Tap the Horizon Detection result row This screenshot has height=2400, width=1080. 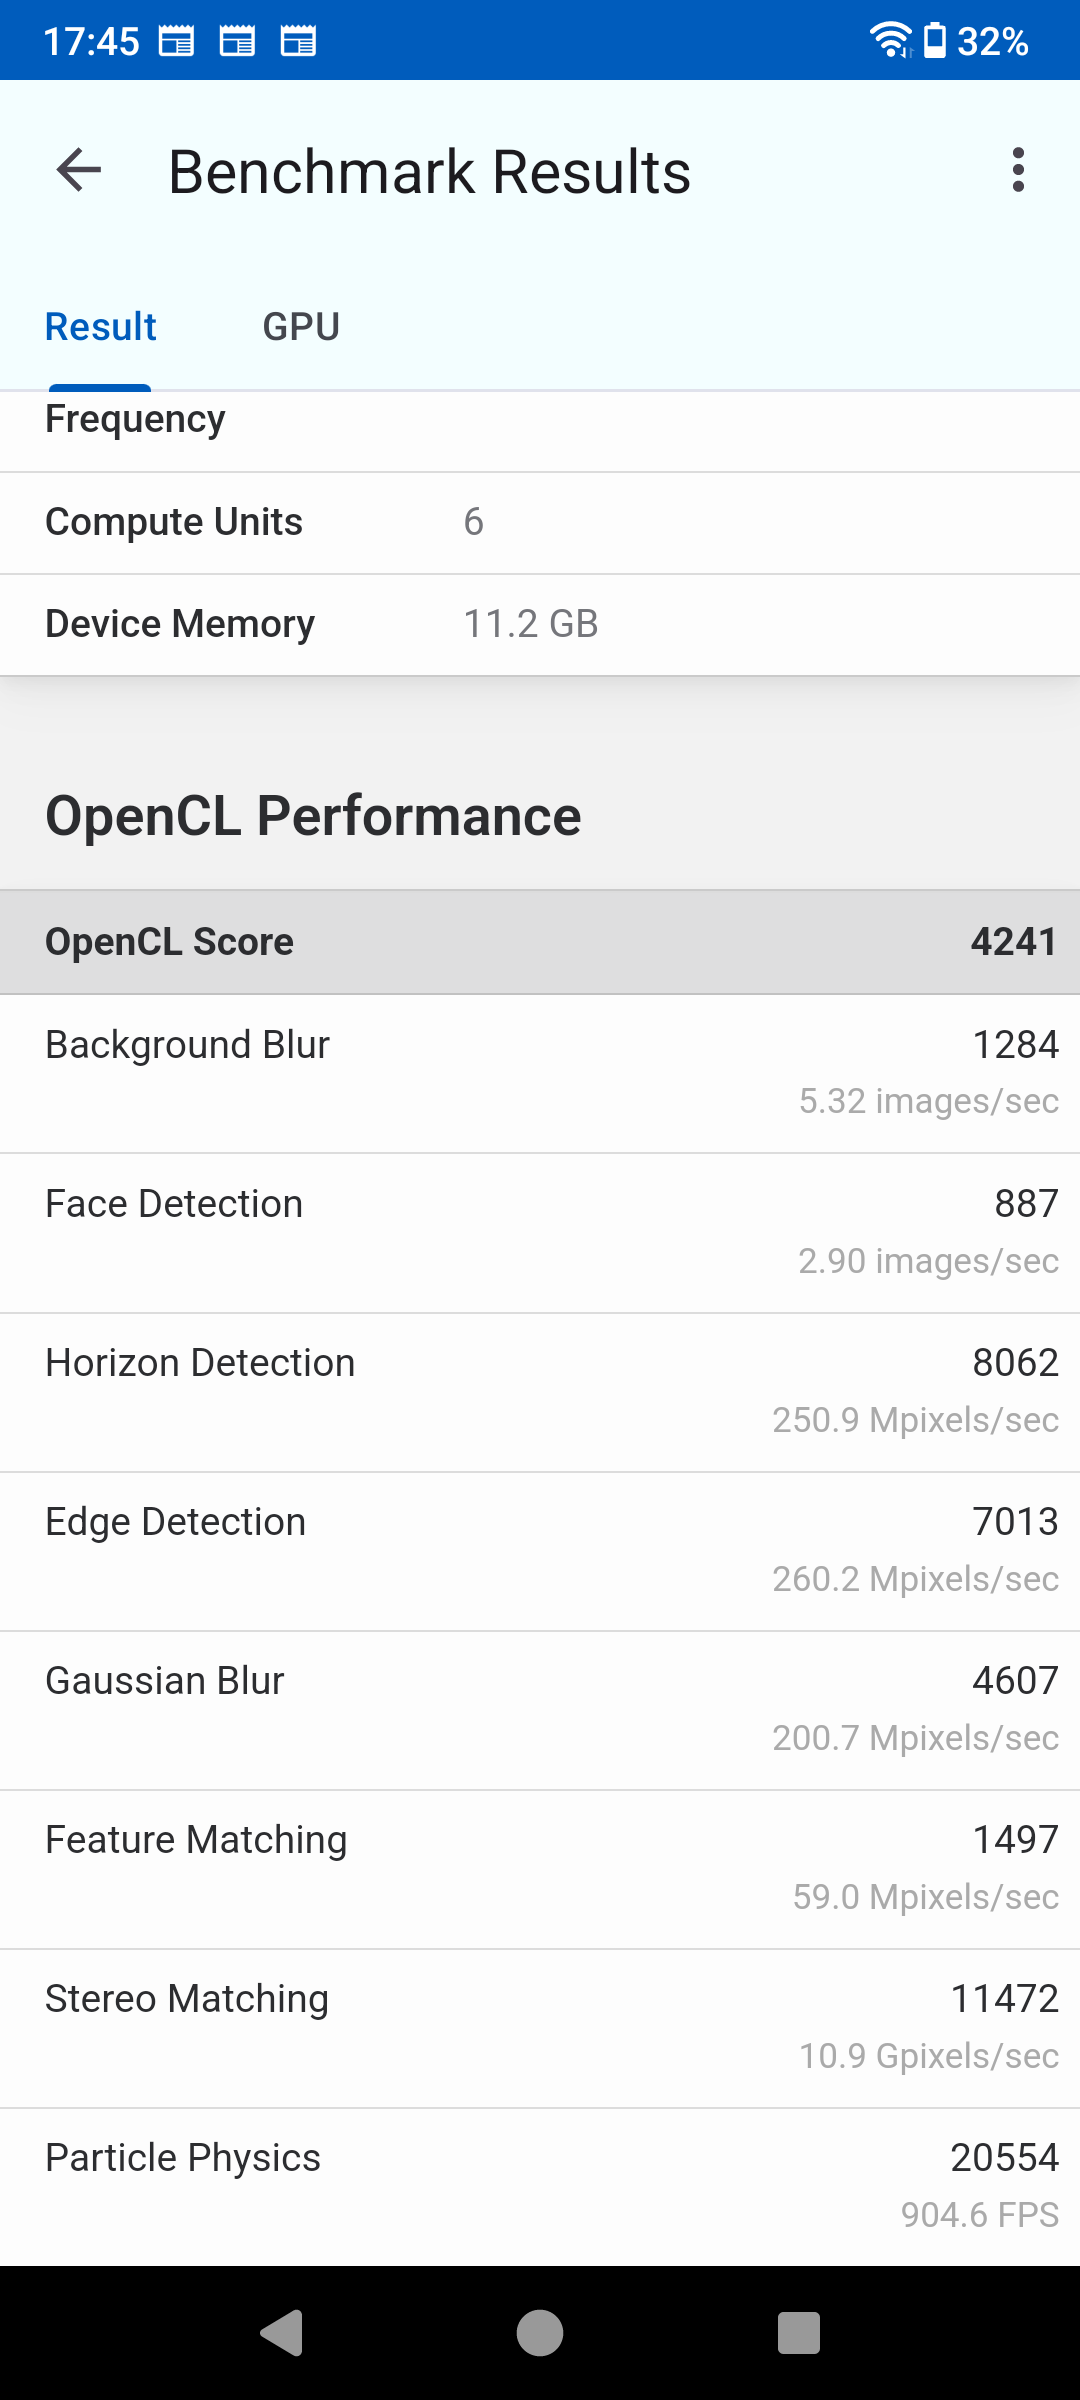point(540,1392)
